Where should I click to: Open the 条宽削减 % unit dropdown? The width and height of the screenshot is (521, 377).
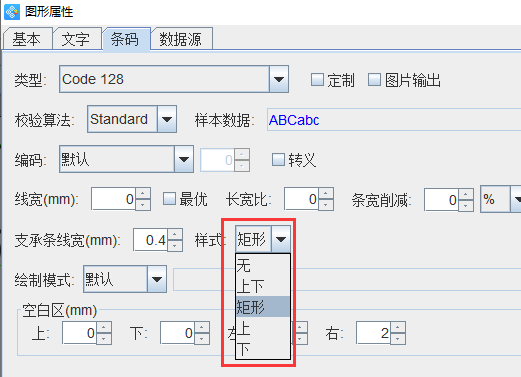point(500,199)
